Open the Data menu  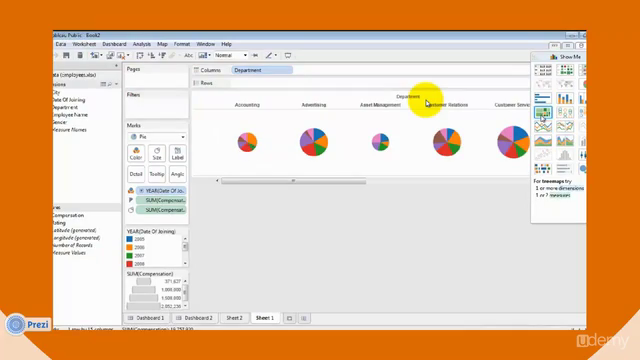(60, 44)
